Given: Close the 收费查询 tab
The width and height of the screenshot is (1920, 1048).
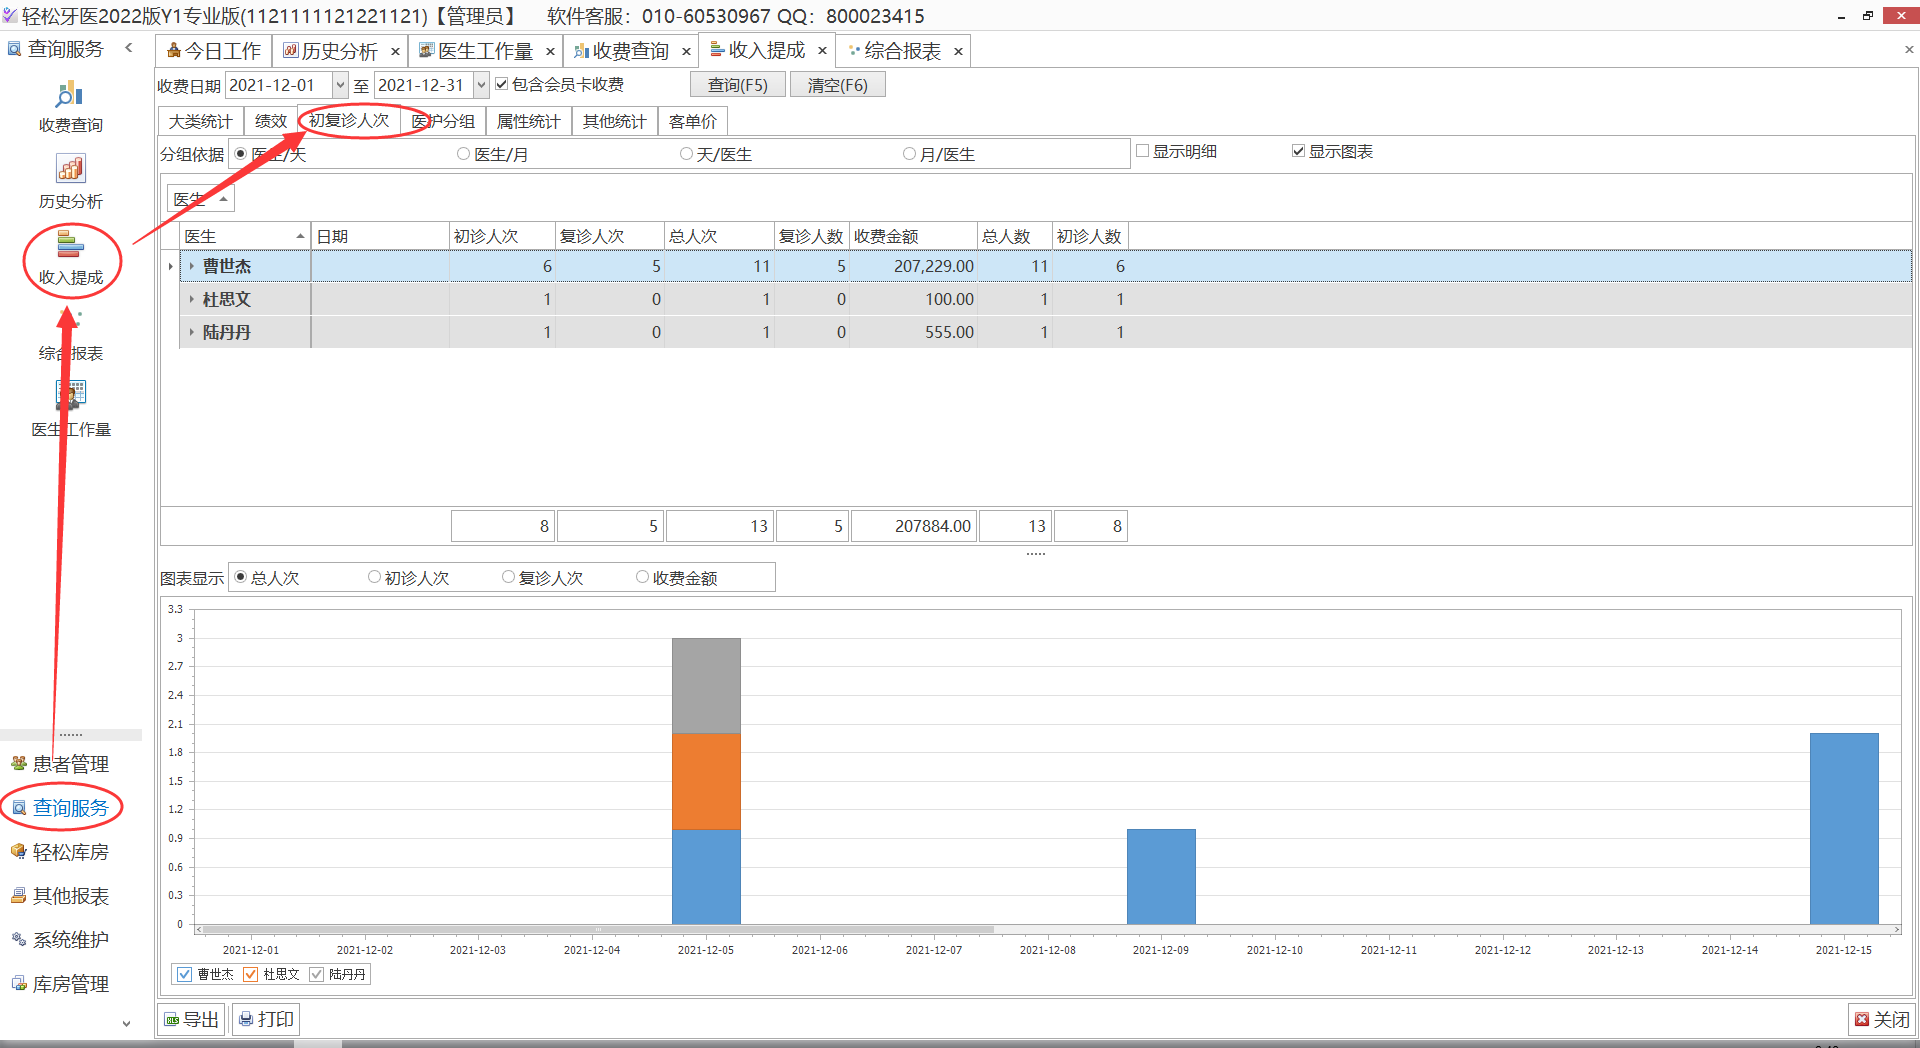Looking at the screenshot, I should coord(686,51).
